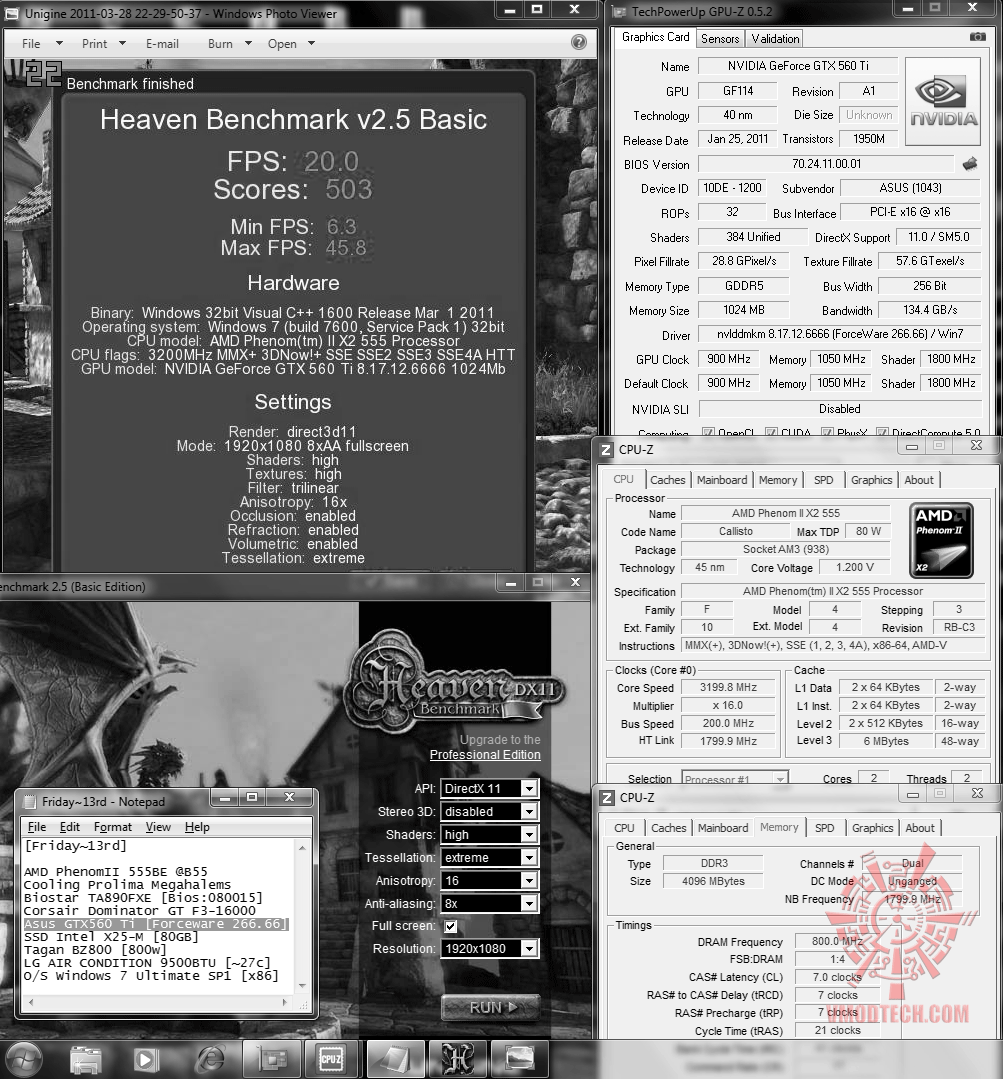Open Mainboard tab in upper CPU-Z

coord(722,480)
